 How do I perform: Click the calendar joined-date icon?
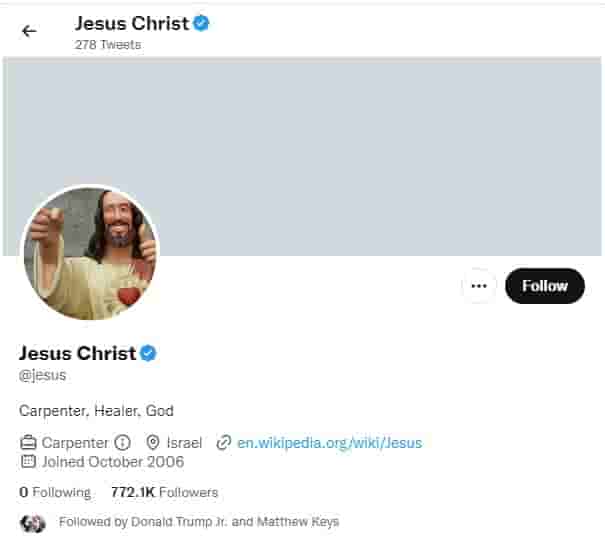tap(28, 462)
